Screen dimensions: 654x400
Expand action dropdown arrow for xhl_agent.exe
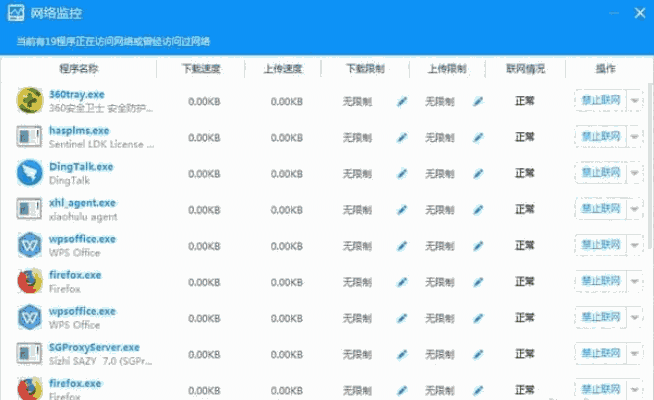(634, 209)
